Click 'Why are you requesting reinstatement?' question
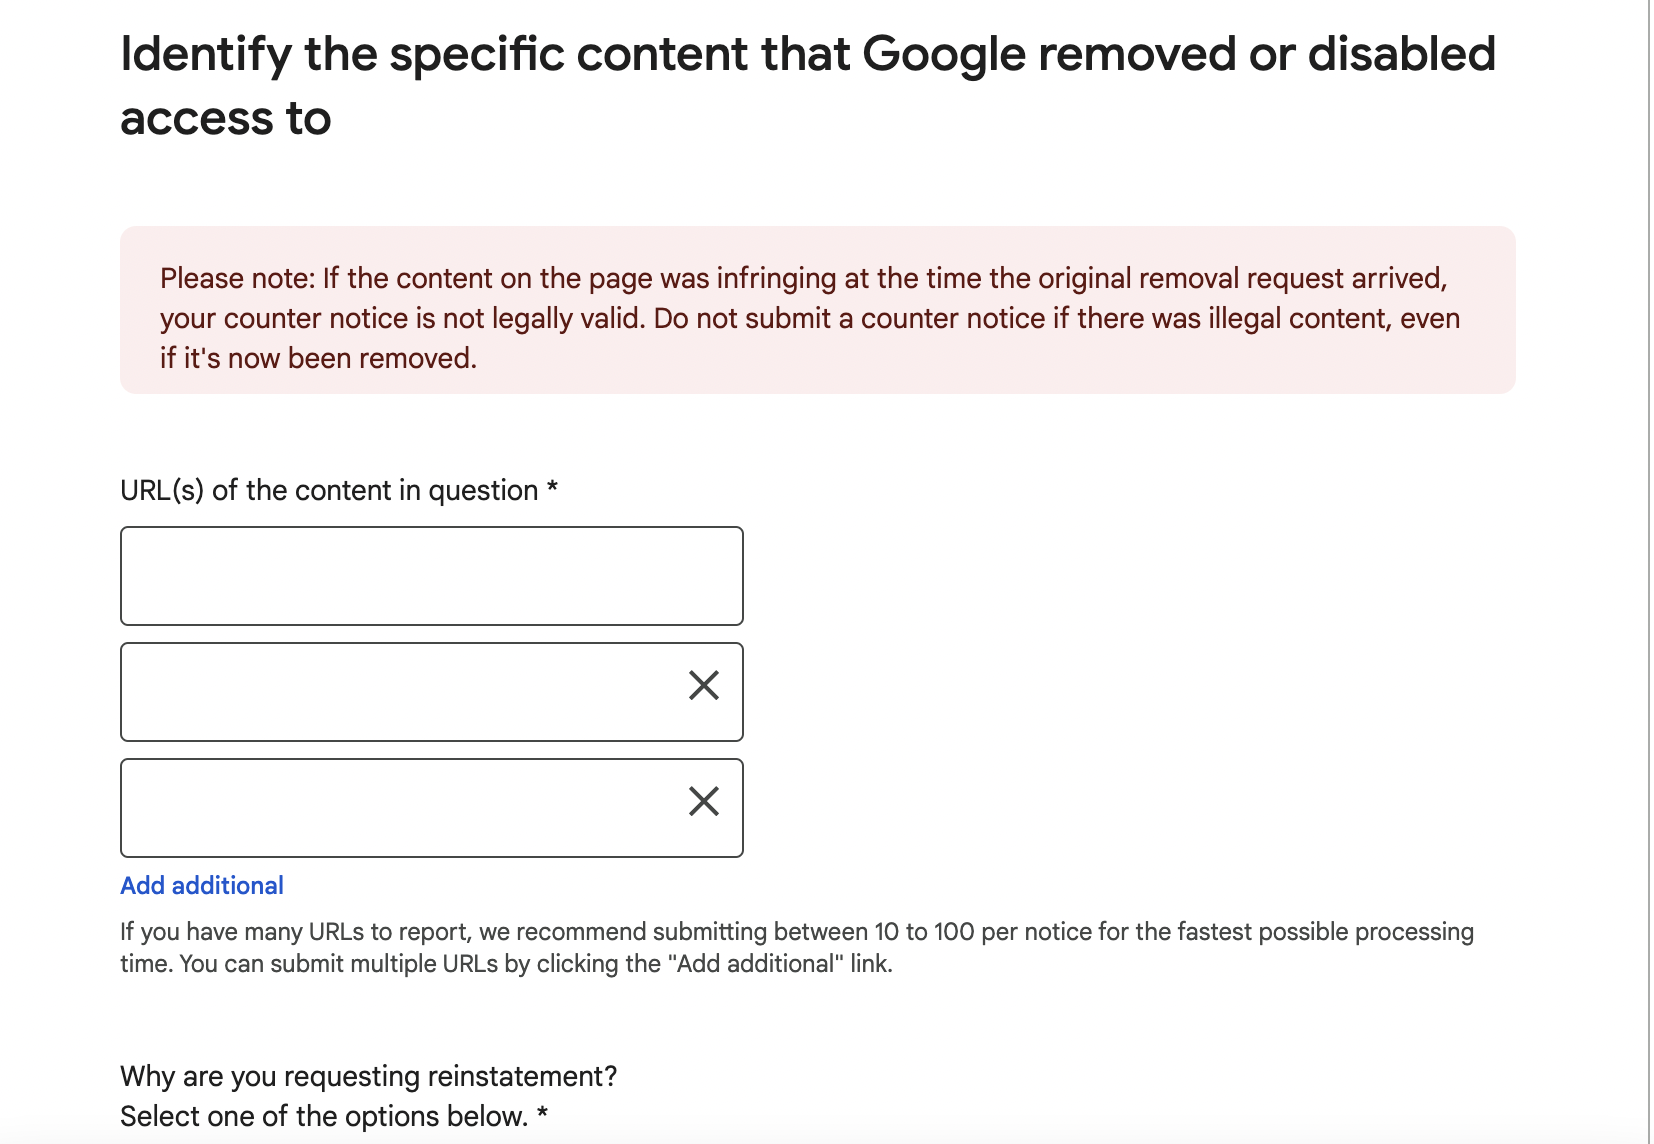 click(x=368, y=1076)
